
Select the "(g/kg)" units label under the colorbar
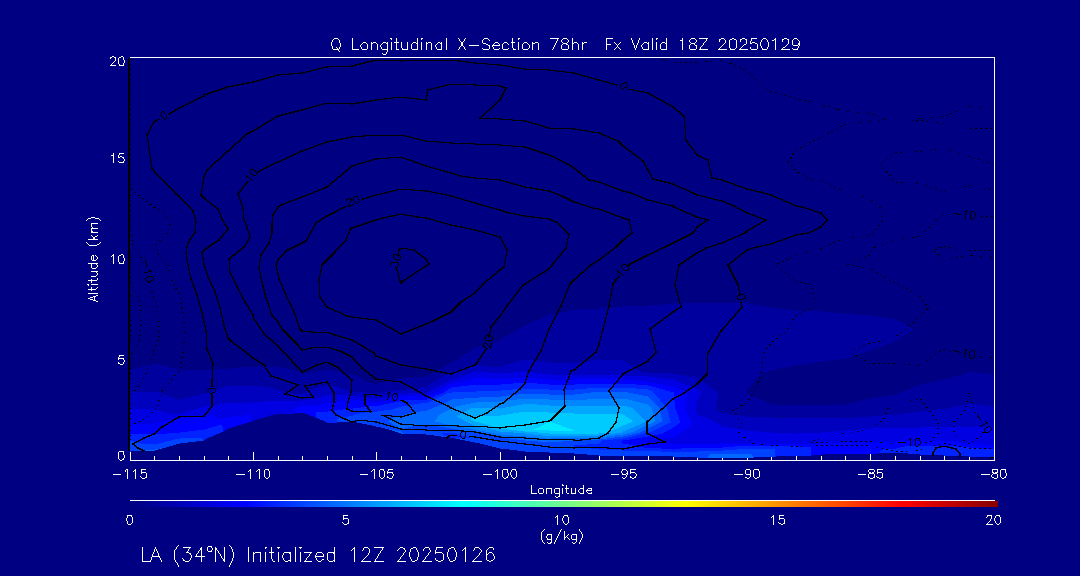[x=562, y=535]
